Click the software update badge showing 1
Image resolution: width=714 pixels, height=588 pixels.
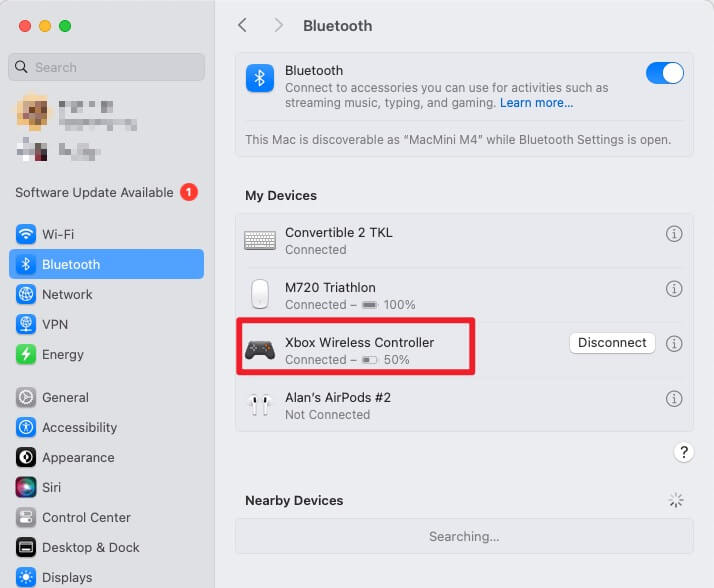189,192
